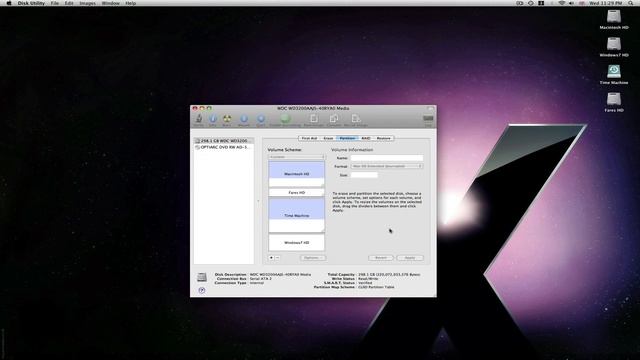640x360 pixels.
Task: Switch to the RAID tab
Action: pos(366,138)
